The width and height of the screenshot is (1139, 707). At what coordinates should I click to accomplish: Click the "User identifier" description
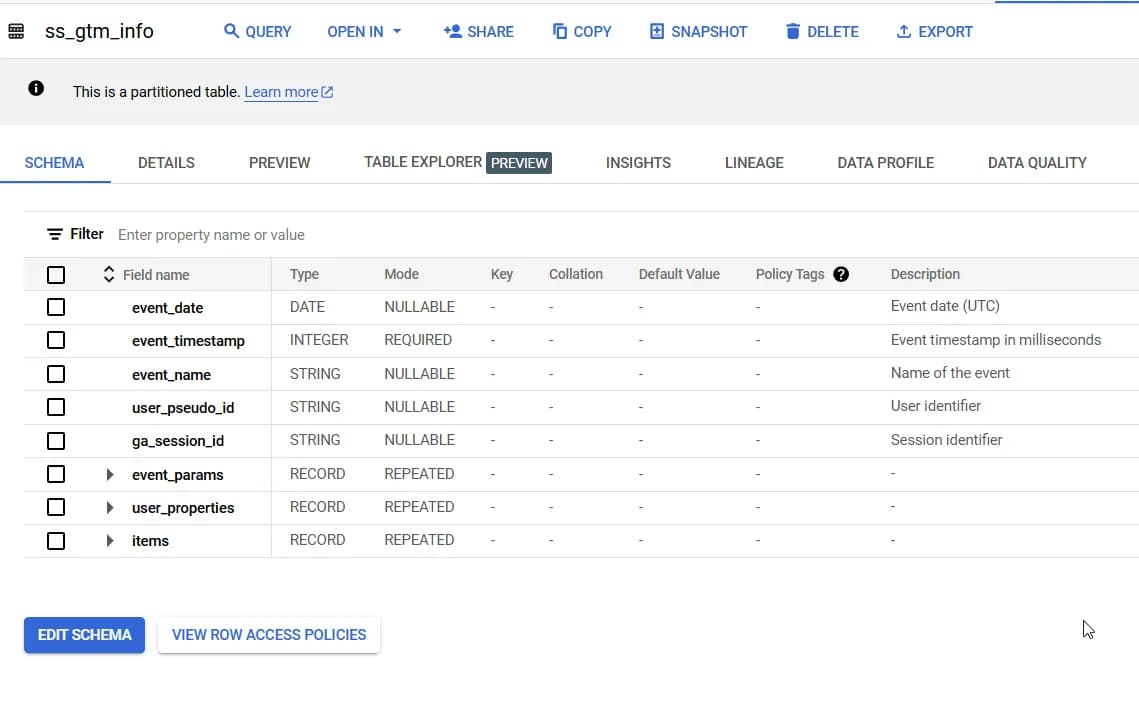(936, 405)
